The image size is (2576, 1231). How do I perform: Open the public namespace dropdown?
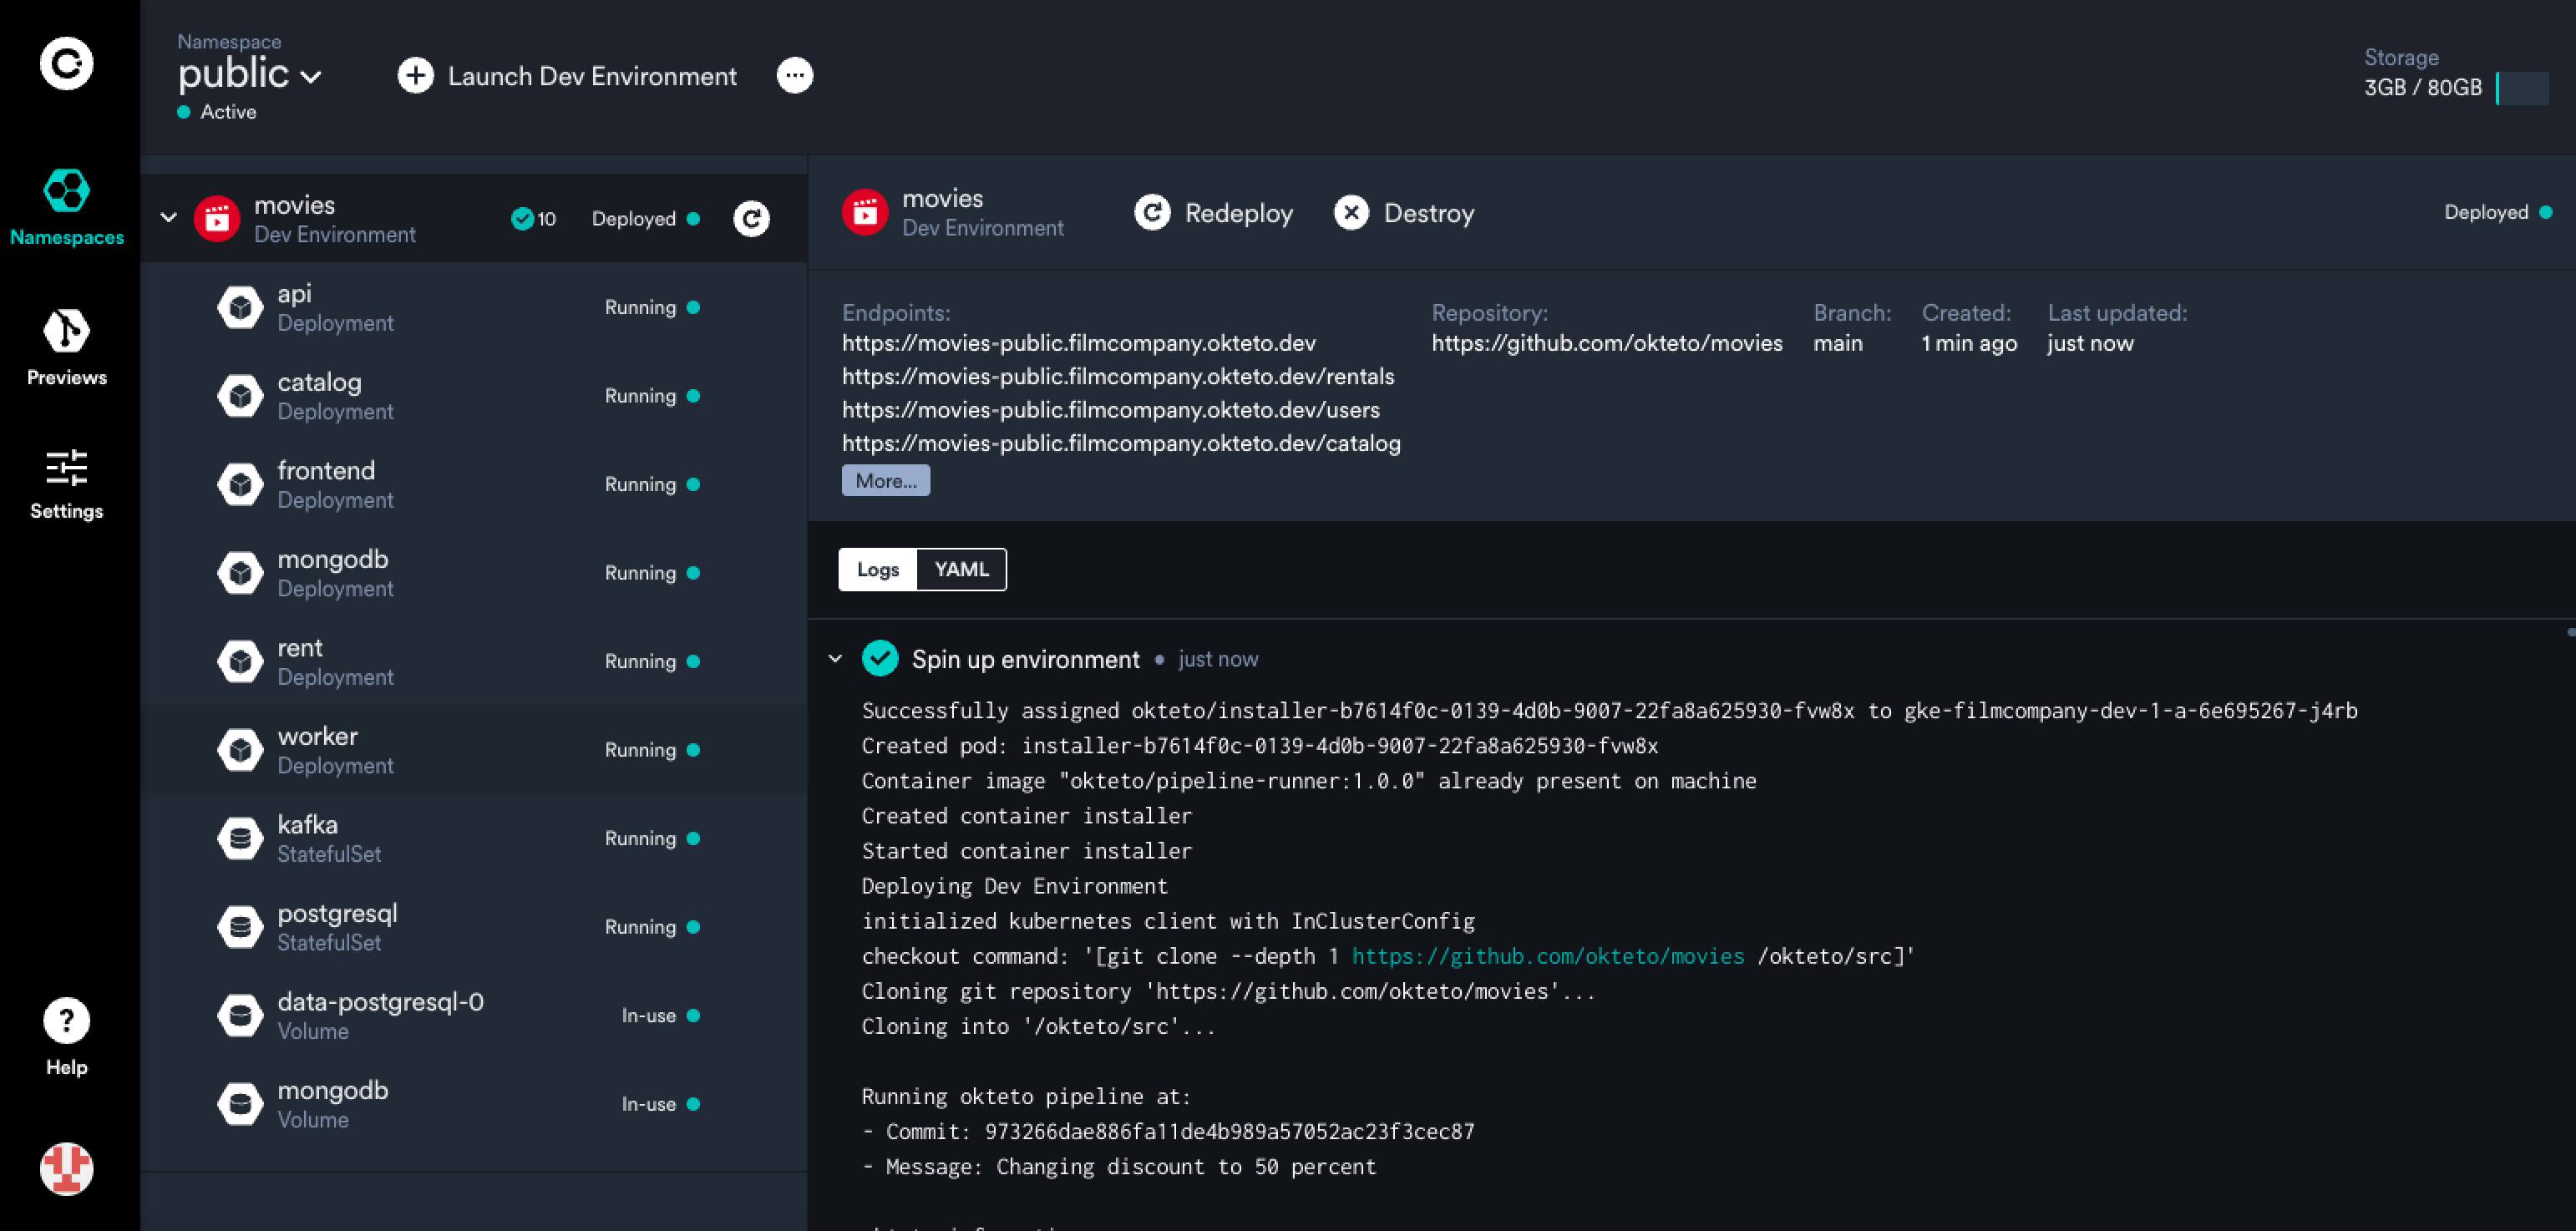(249, 74)
